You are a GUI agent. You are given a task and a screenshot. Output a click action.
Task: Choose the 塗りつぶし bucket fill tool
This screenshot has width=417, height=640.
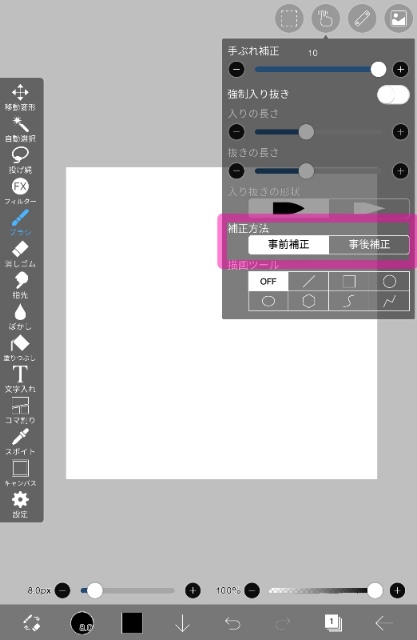(20, 348)
